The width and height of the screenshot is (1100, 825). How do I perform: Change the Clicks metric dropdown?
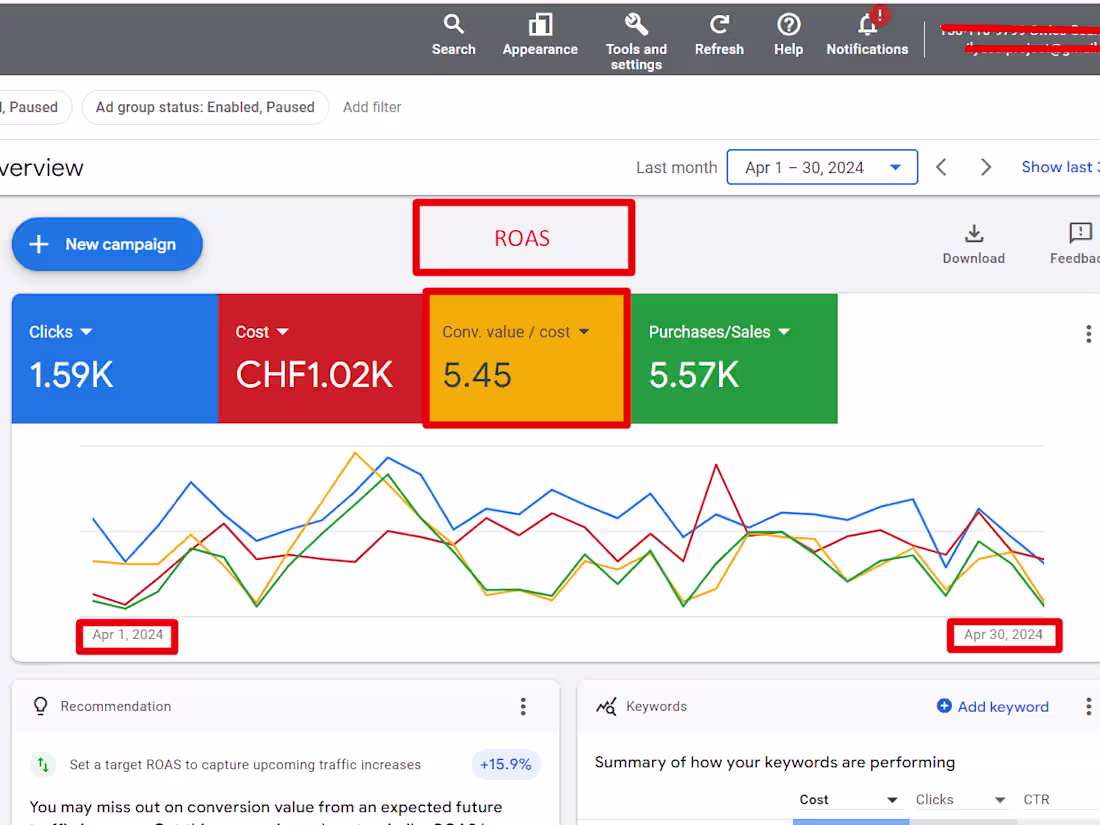pyautogui.click(x=60, y=332)
